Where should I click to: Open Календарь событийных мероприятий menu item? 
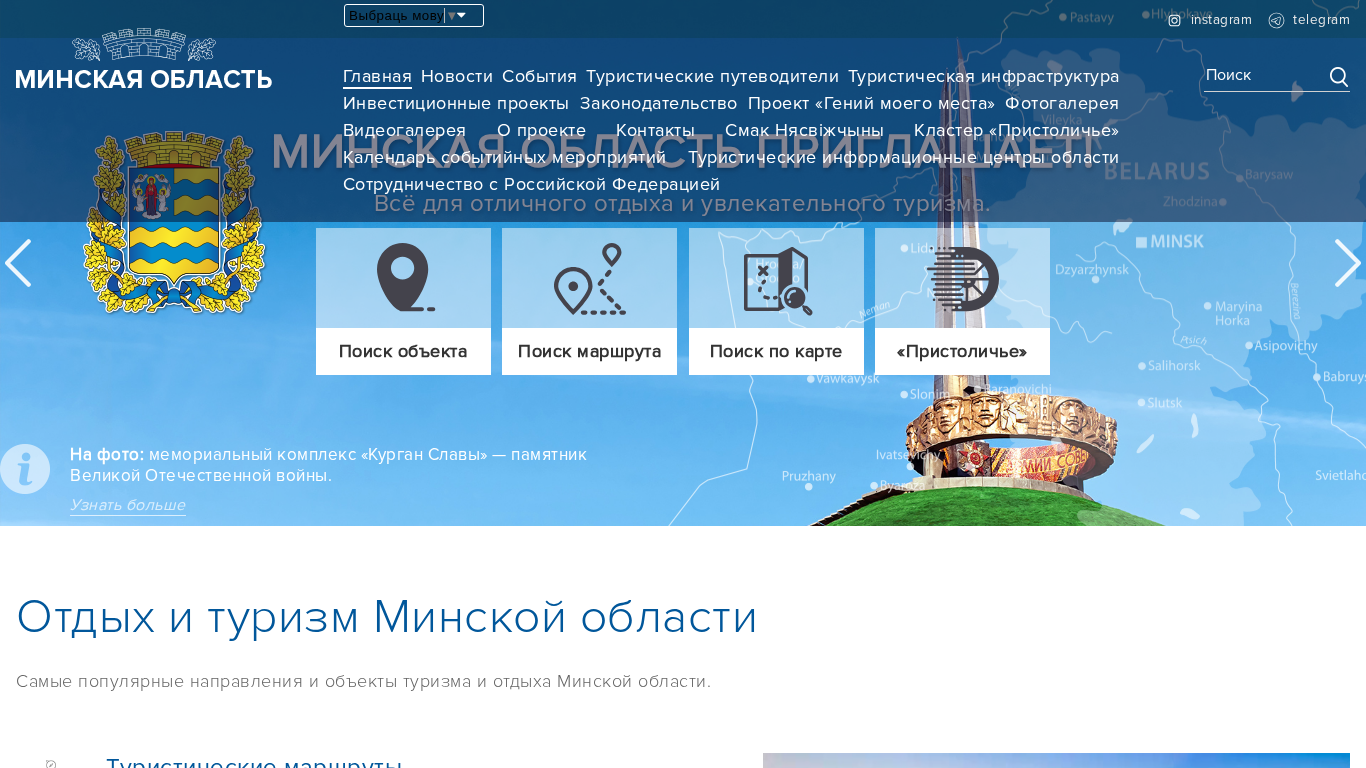pyautogui.click(x=504, y=158)
